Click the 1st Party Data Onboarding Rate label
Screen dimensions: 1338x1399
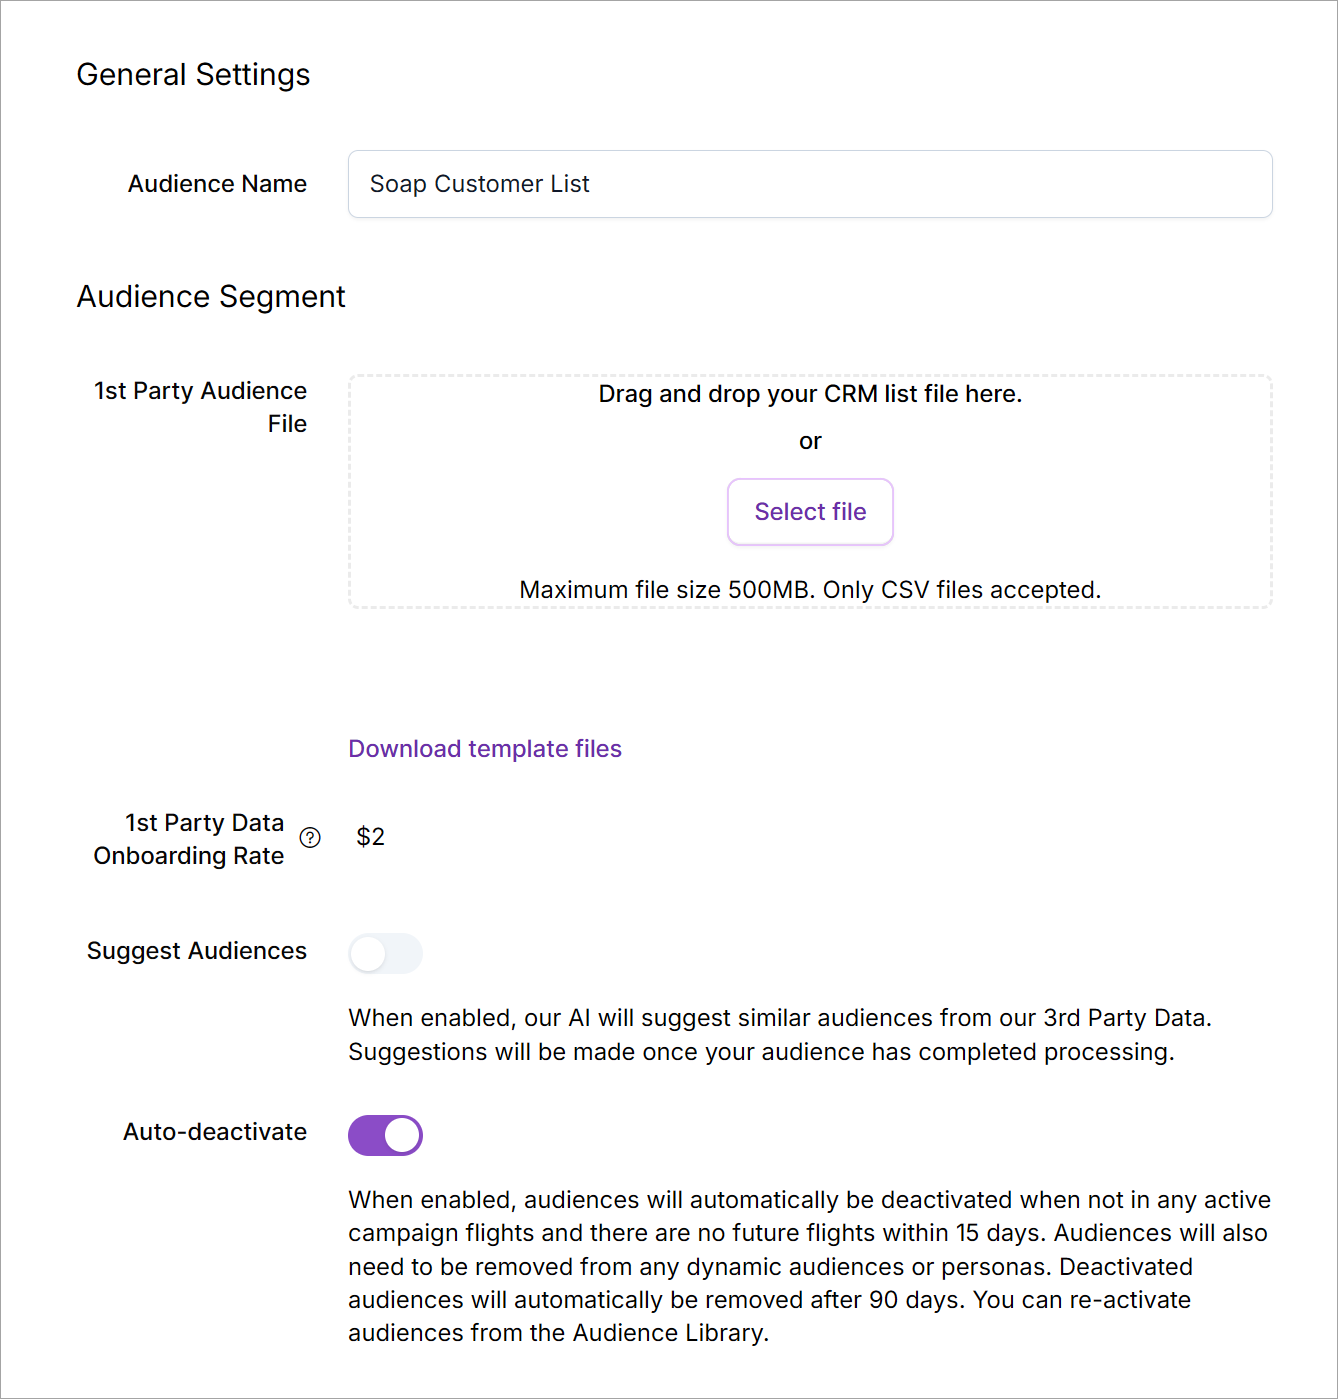click(x=189, y=839)
